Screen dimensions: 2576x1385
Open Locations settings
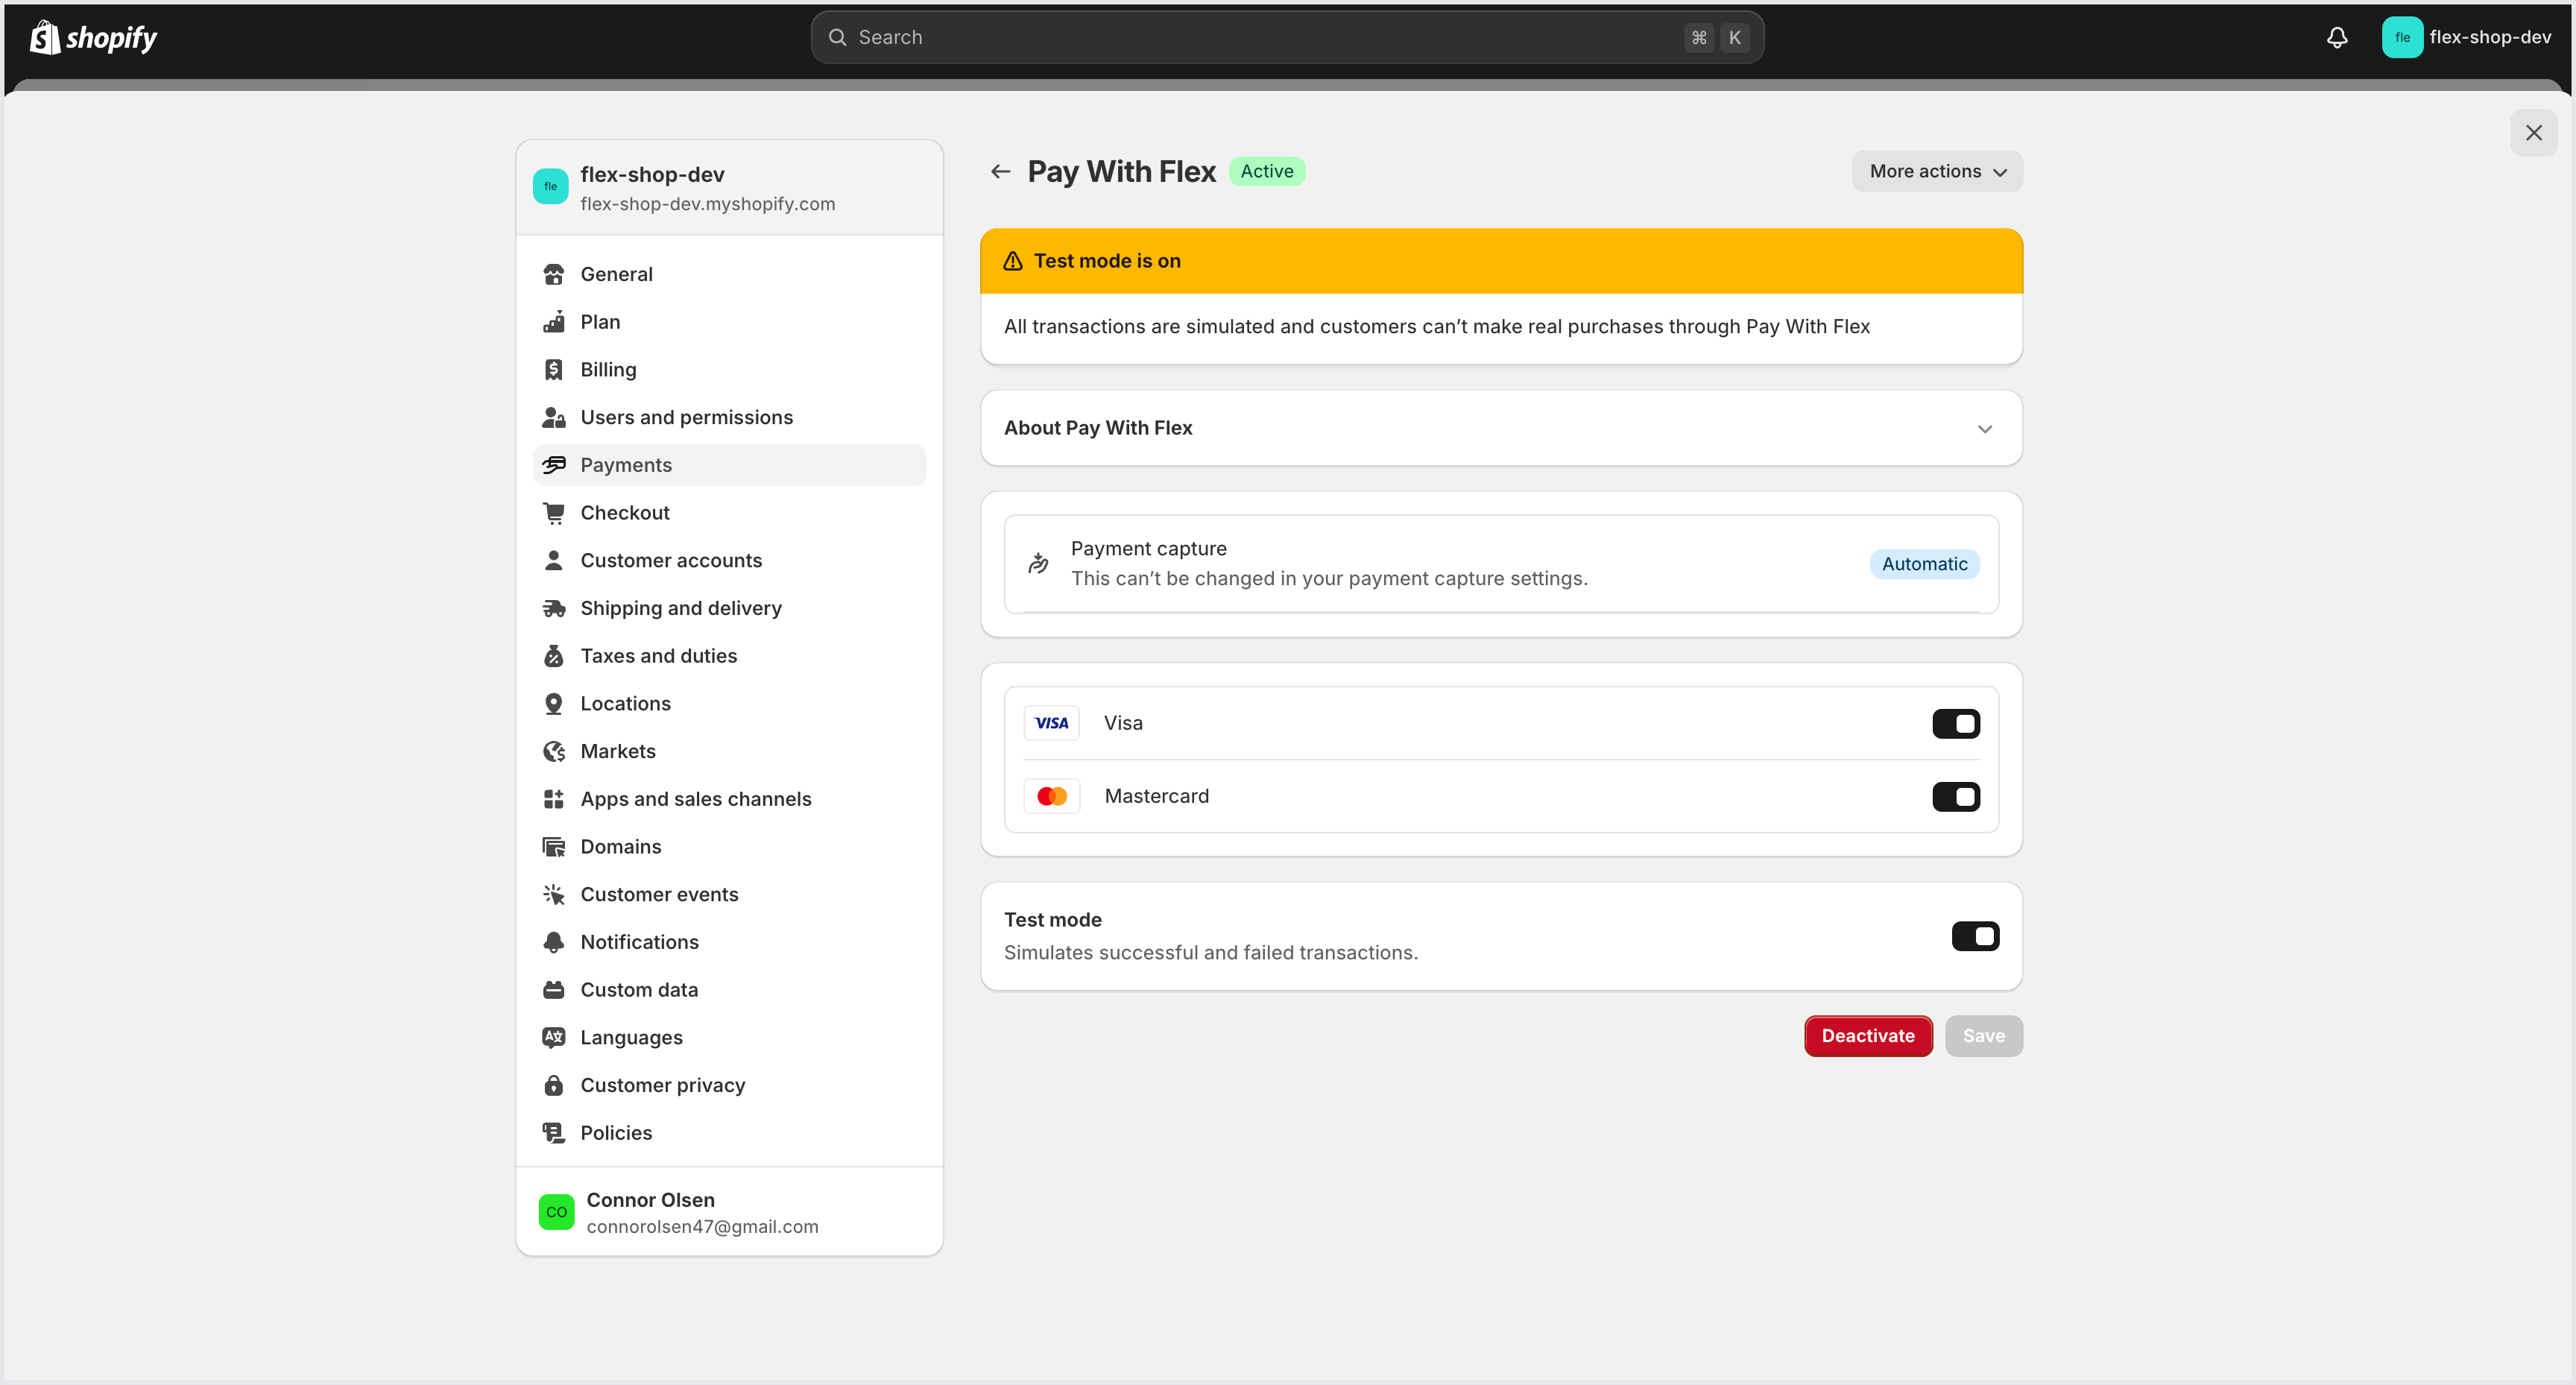coord(730,704)
